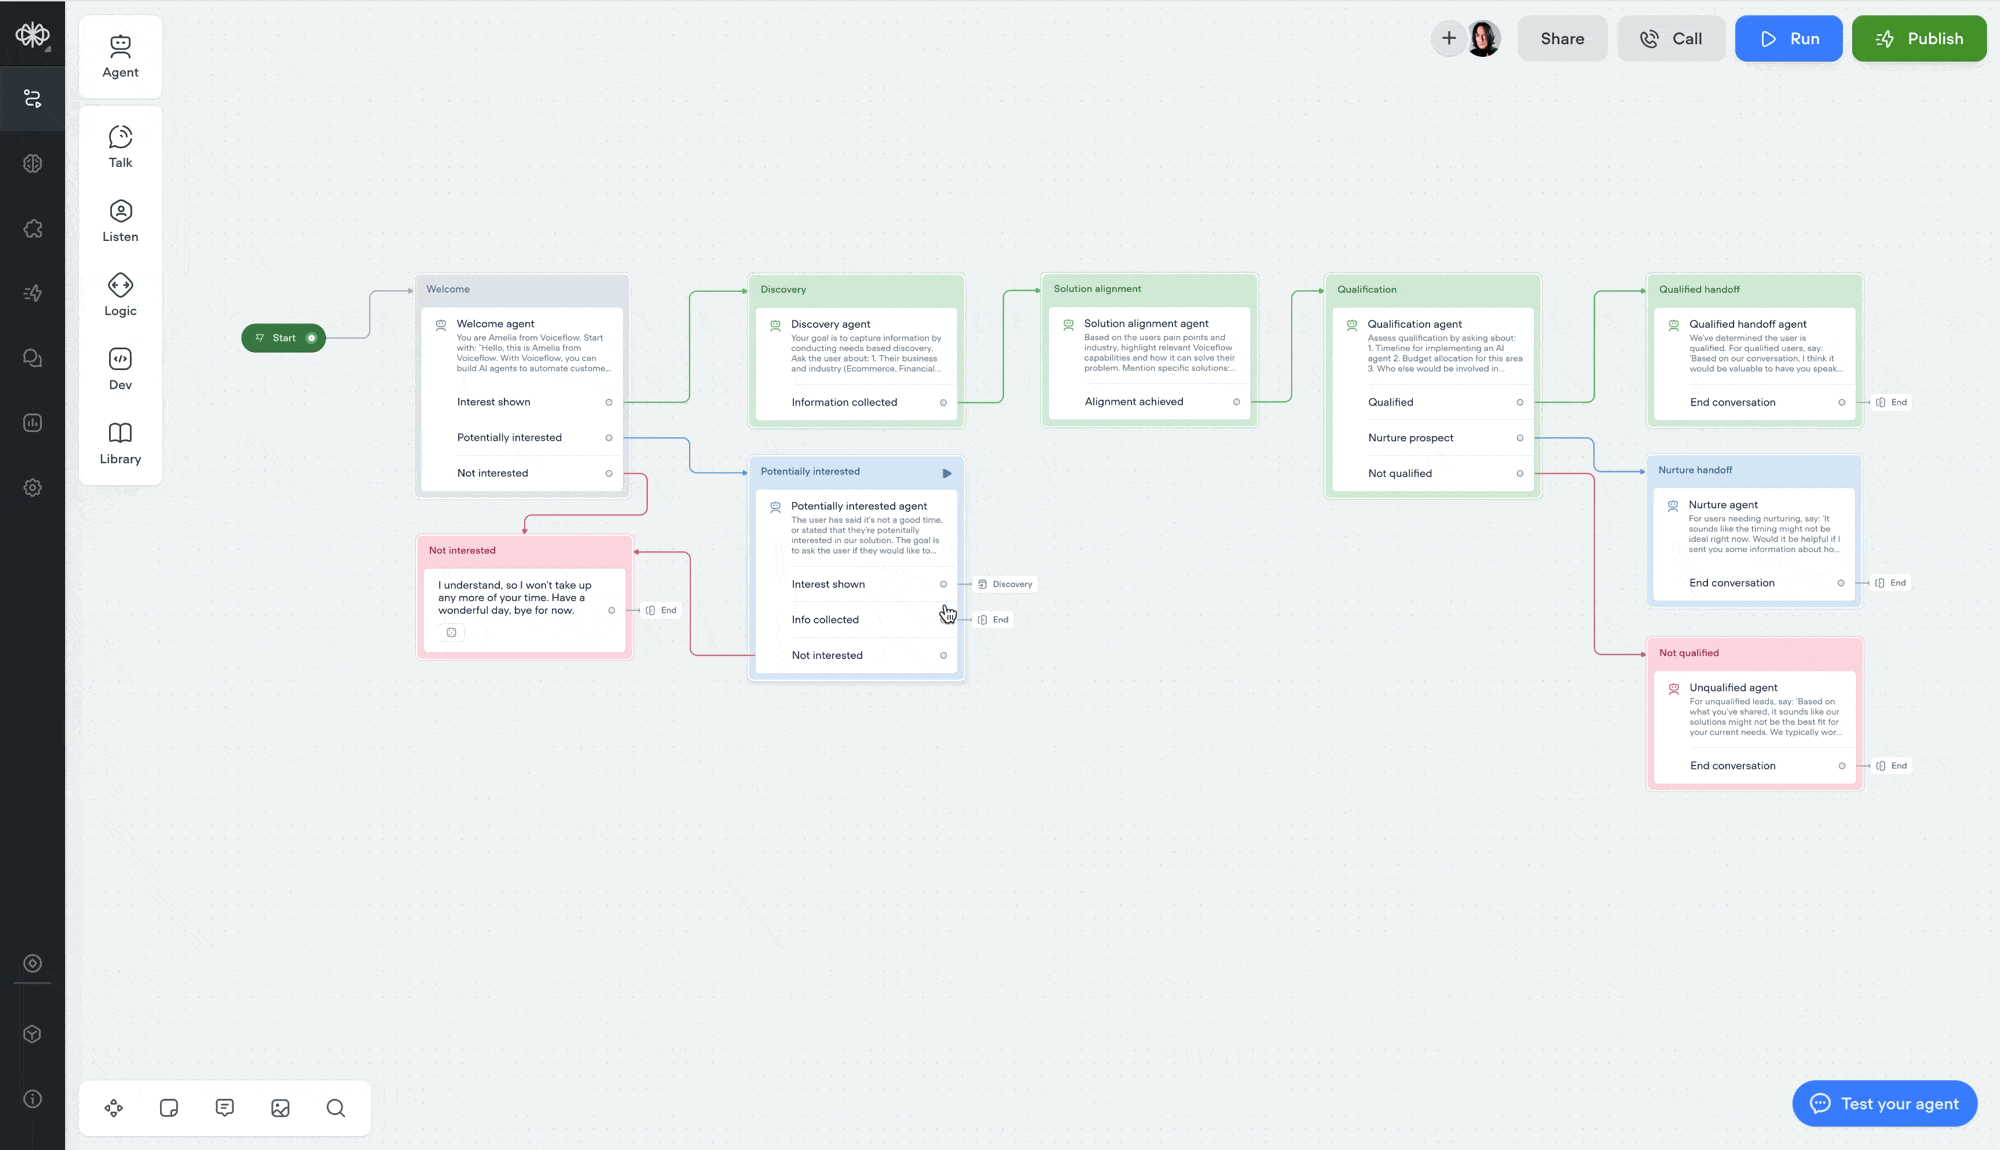Open the Logic steps menu

coord(120,295)
